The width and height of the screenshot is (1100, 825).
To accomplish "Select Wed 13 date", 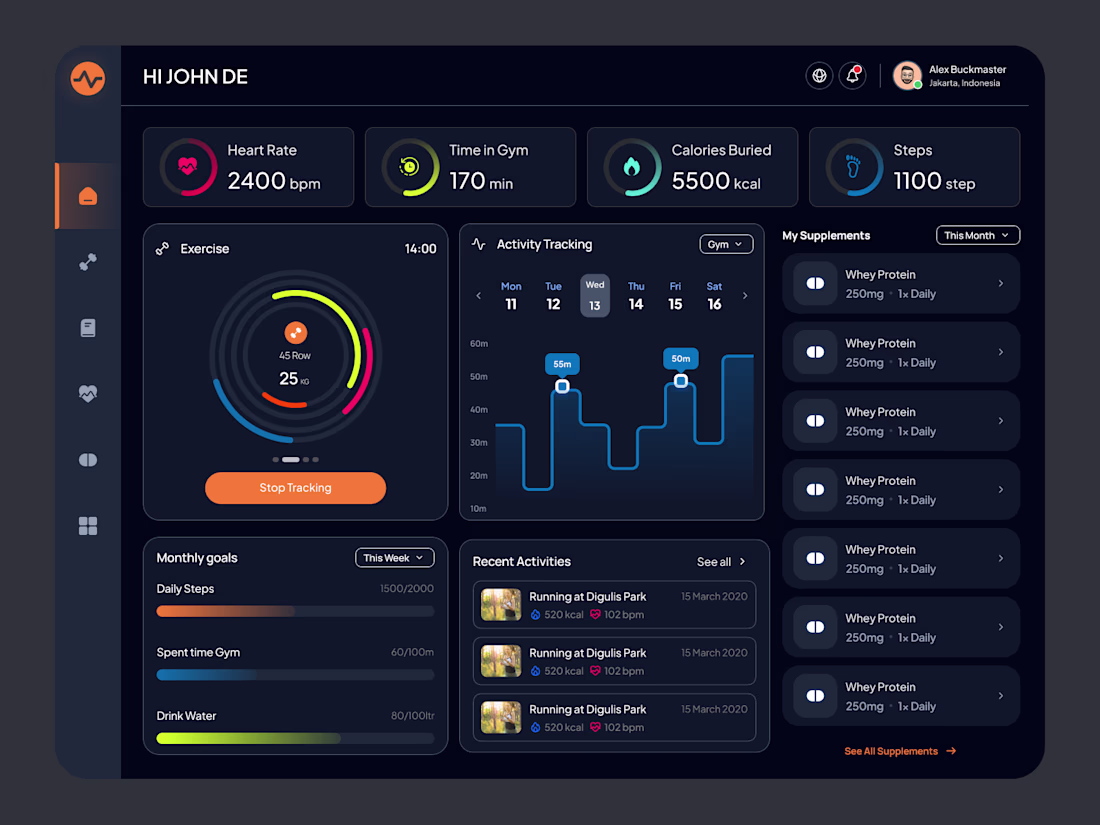I will click(594, 295).
